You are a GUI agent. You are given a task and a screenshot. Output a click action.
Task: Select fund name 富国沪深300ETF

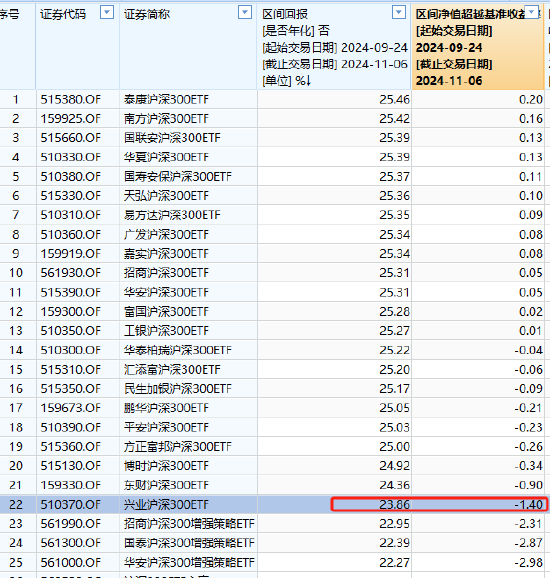[166, 311]
